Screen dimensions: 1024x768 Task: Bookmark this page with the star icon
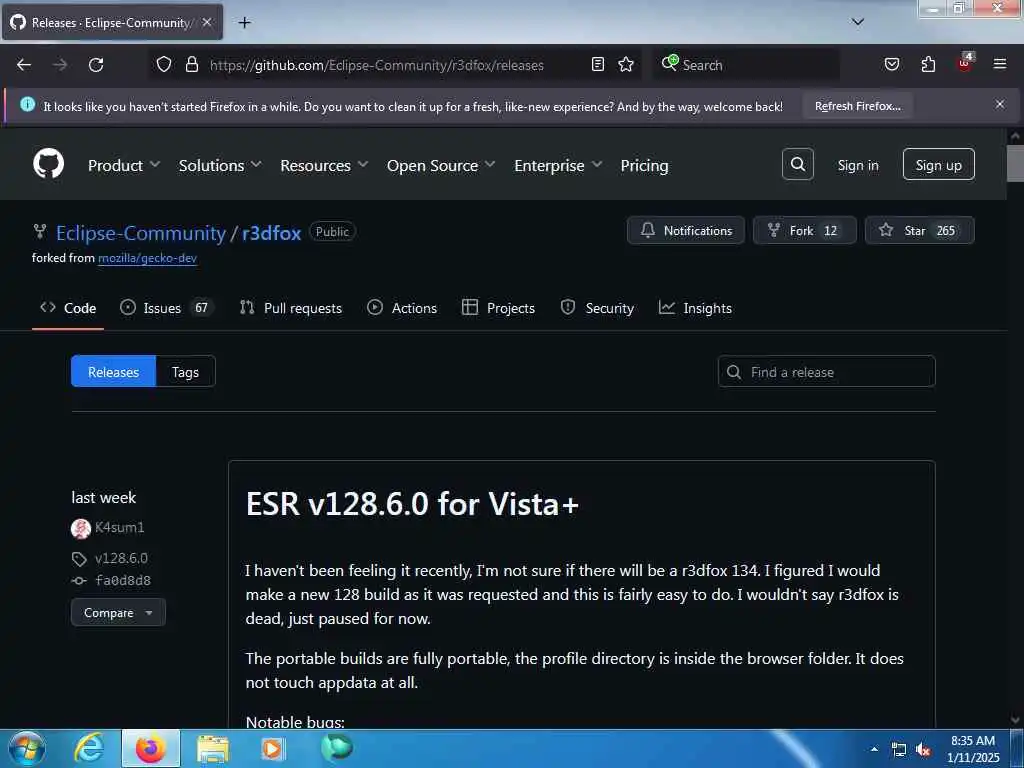(x=626, y=65)
